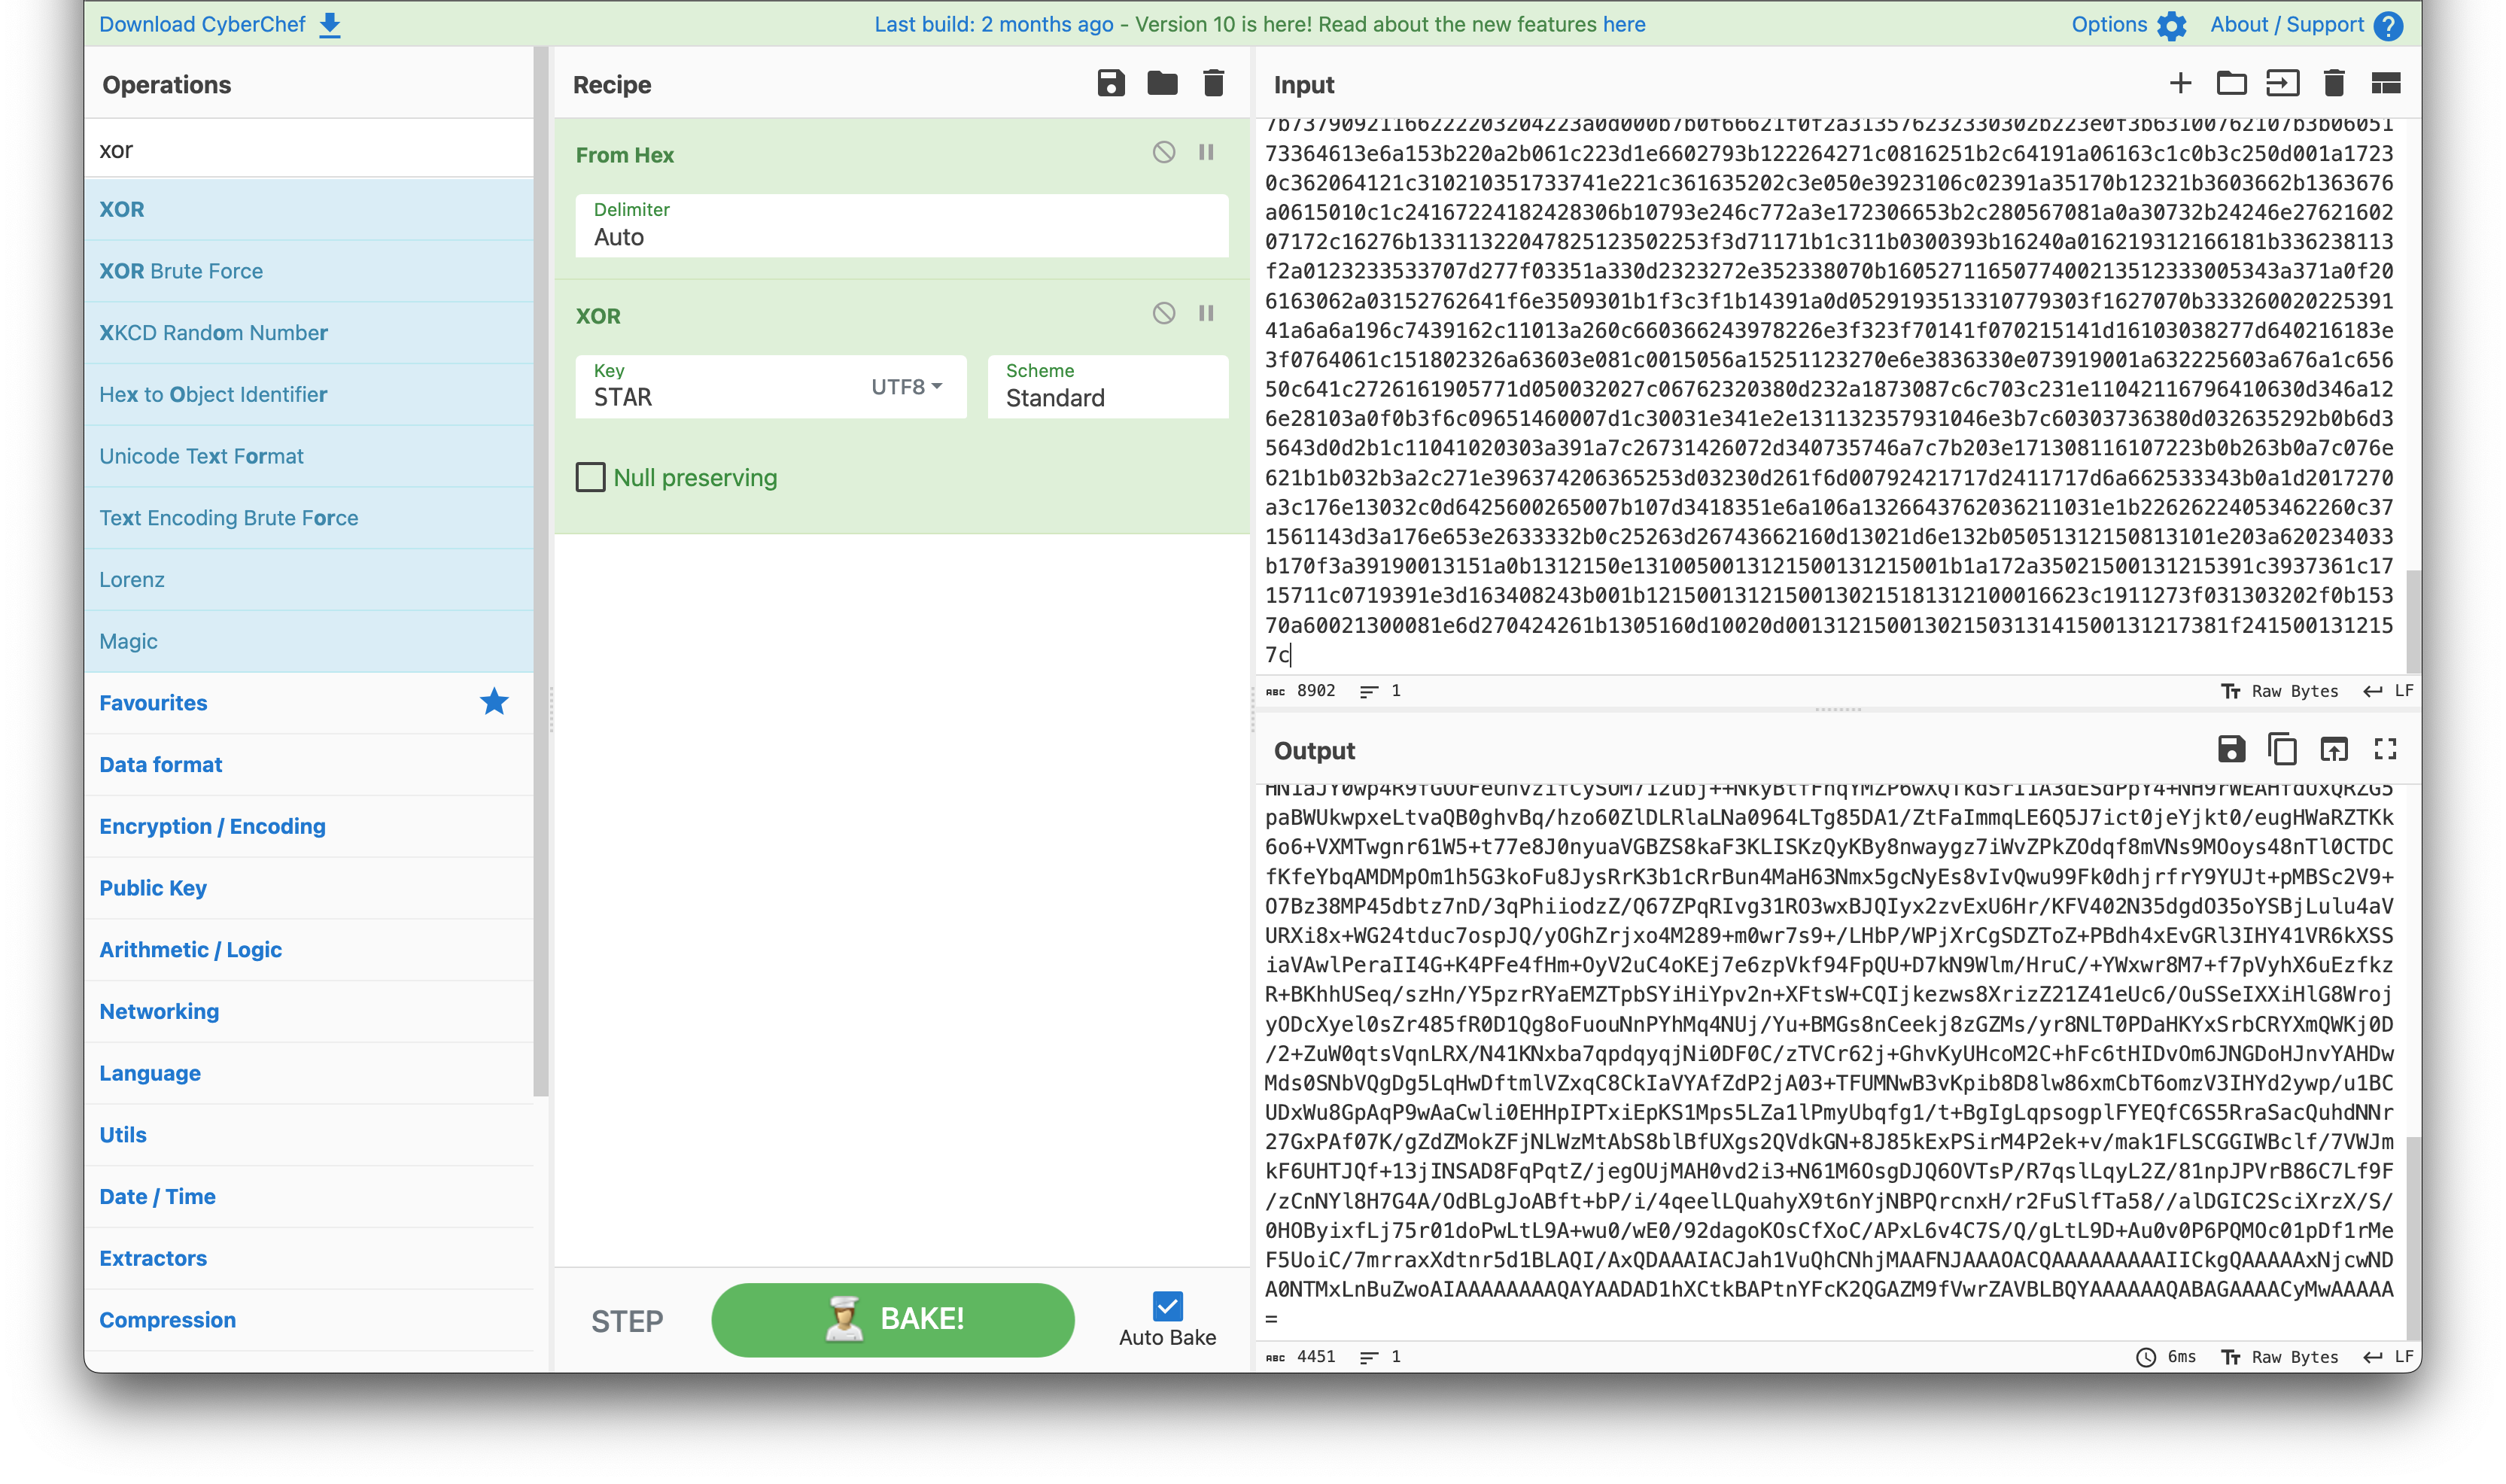The width and height of the screenshot is (2506, 1484).
Task: Open the Favourites category
Action: 153,703
